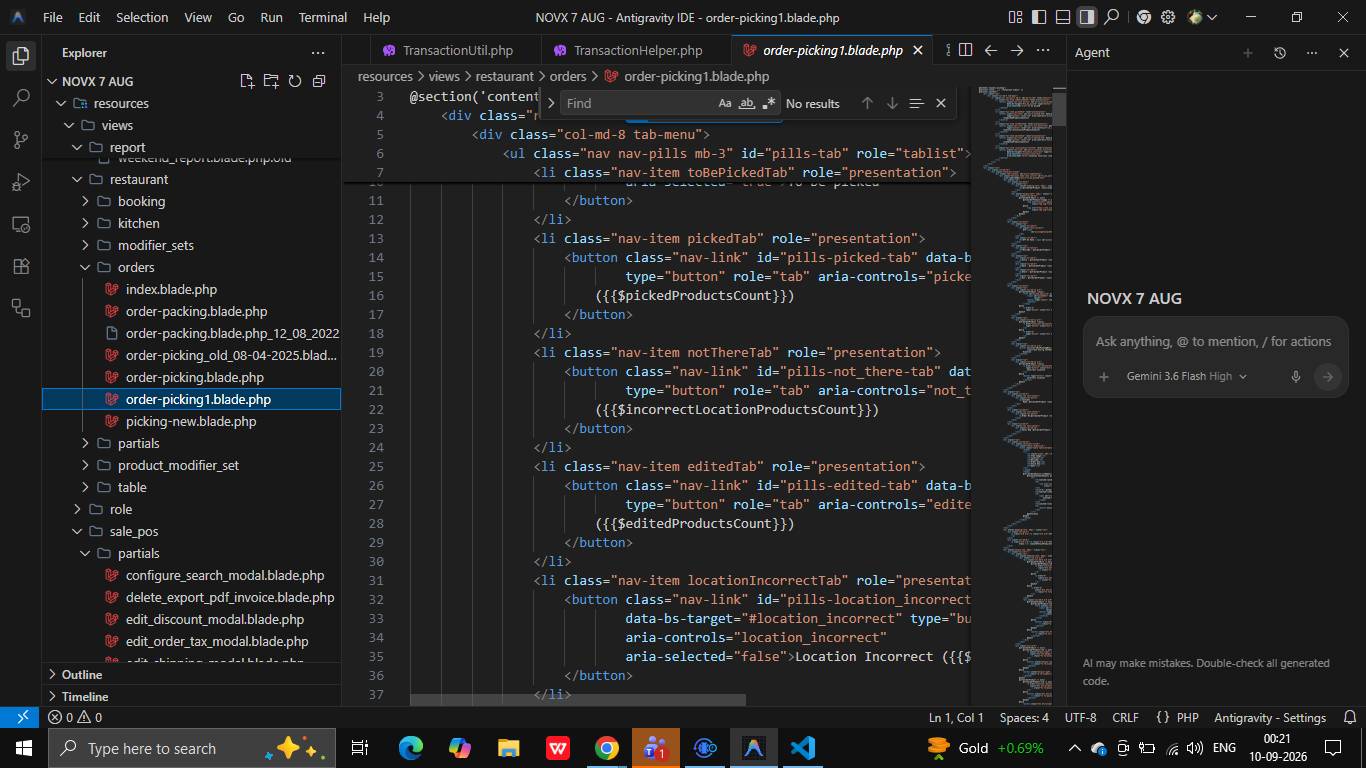Click Antigravity - Settings in status bar
1366x768 pixels.
point(1270,717)
